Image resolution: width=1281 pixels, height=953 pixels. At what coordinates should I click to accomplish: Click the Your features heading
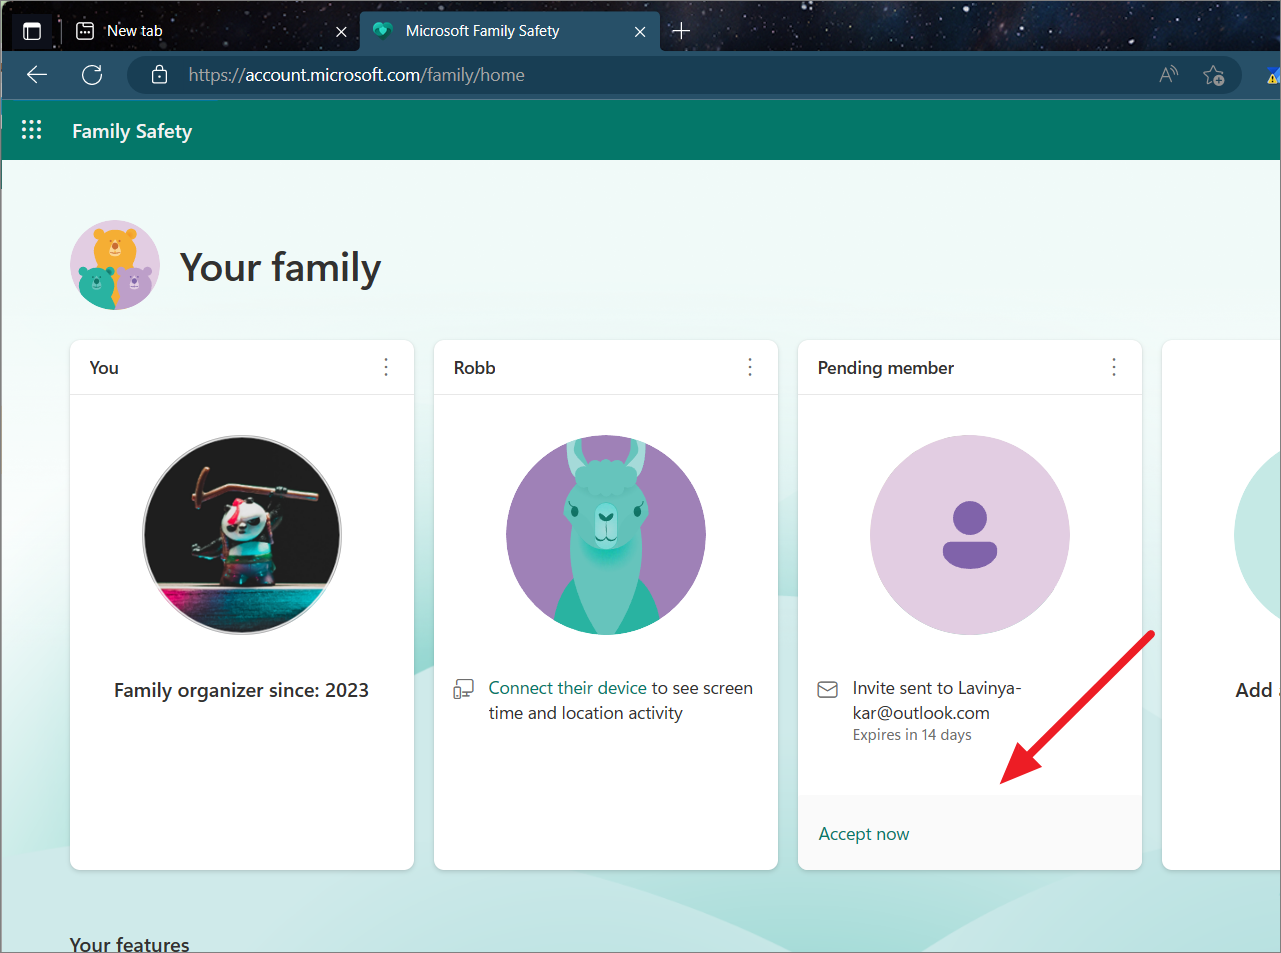point(129,944)
